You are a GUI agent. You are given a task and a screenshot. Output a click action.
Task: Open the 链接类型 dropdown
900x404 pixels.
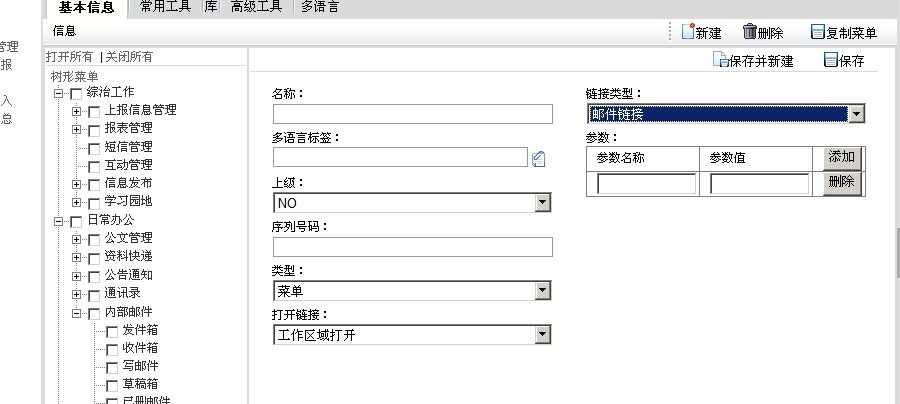click(856, 114)
